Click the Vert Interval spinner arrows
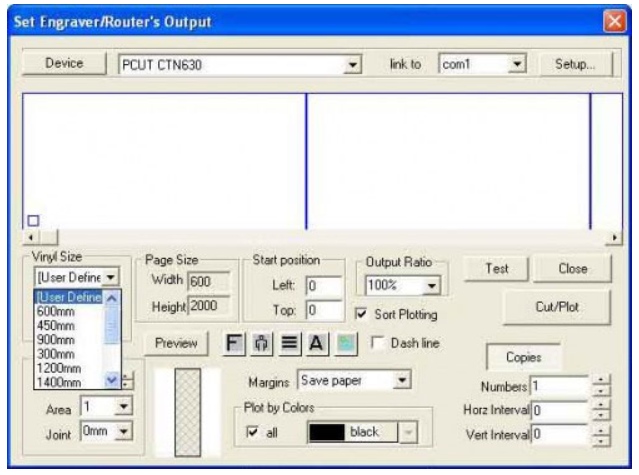 click(x=600, y=433)
